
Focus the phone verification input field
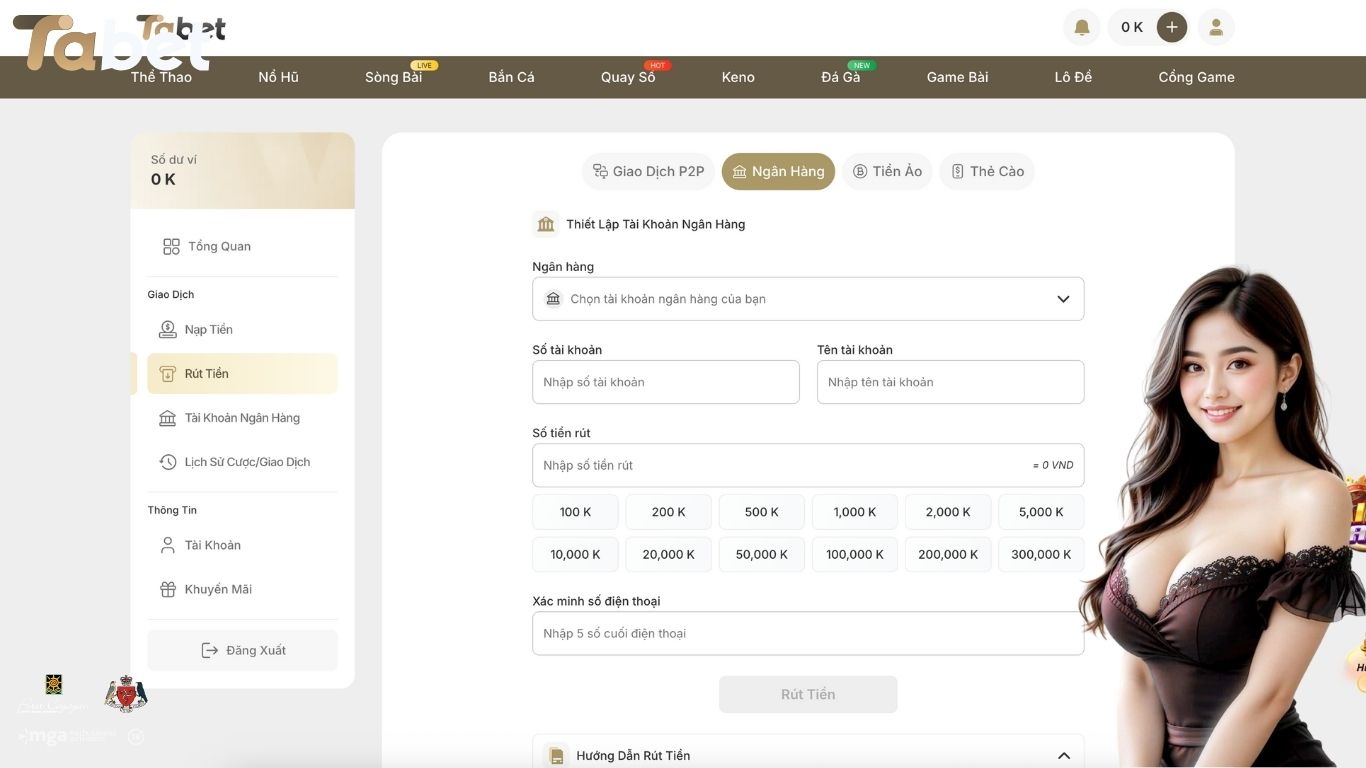(x=807, y=633)
